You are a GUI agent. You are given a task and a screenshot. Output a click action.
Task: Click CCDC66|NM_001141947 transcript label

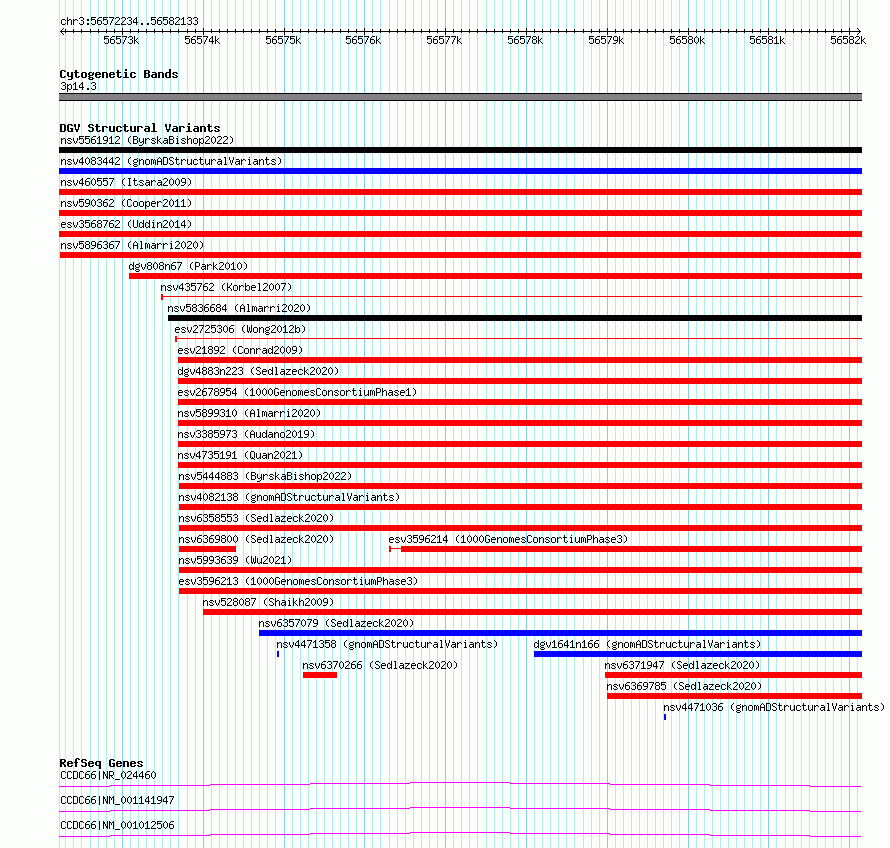(117, 800)
